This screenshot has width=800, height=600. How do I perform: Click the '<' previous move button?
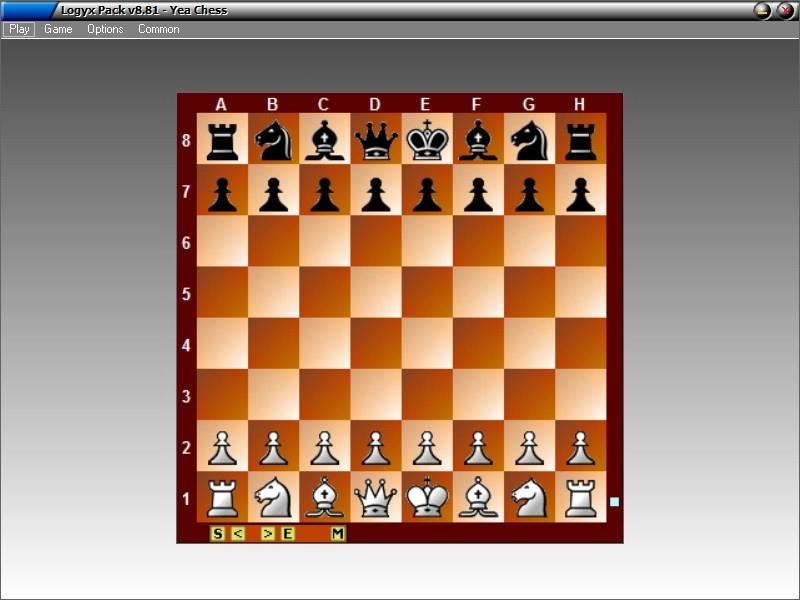(238, 534)
